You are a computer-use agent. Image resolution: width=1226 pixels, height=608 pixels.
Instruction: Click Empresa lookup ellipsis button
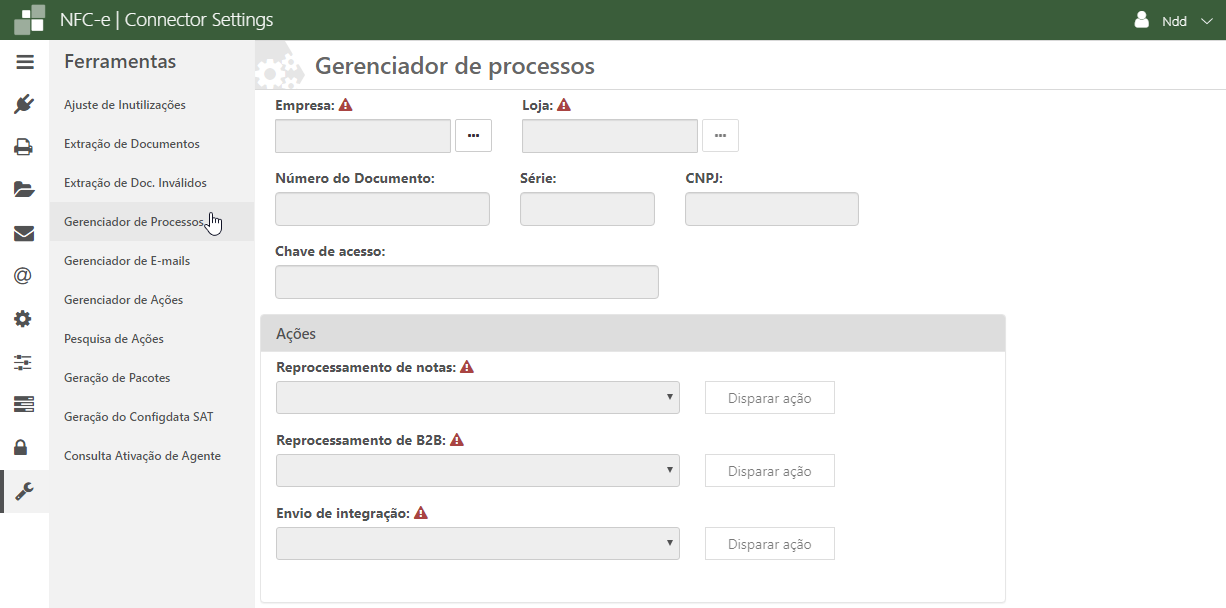(x=473, y=135)
